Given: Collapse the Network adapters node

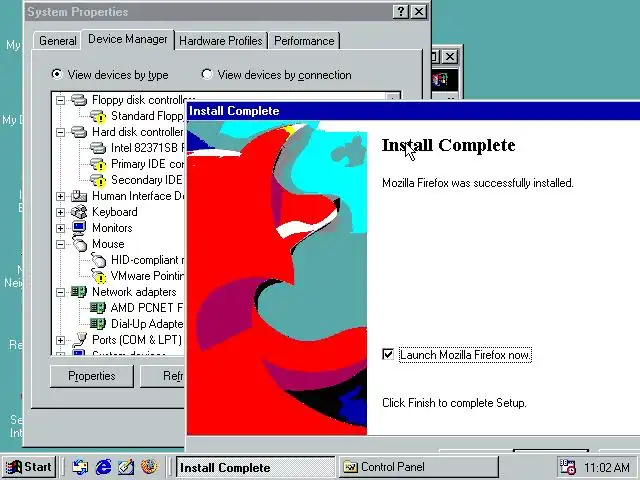Looking at the screenshot, I should (60, 292).
